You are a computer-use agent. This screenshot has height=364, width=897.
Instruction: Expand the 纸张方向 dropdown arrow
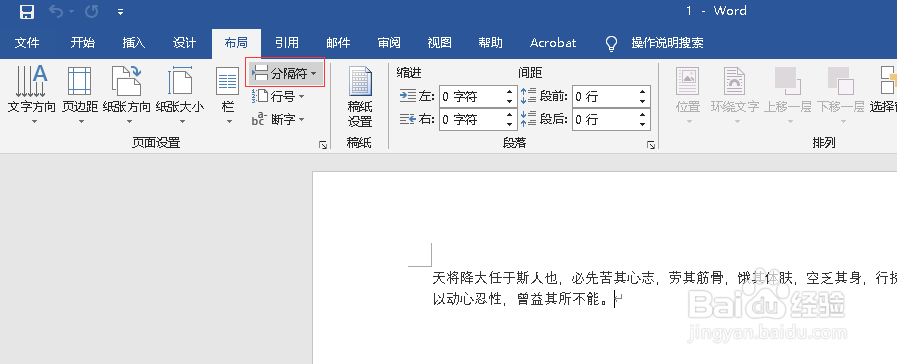click(x=129, y=121)
